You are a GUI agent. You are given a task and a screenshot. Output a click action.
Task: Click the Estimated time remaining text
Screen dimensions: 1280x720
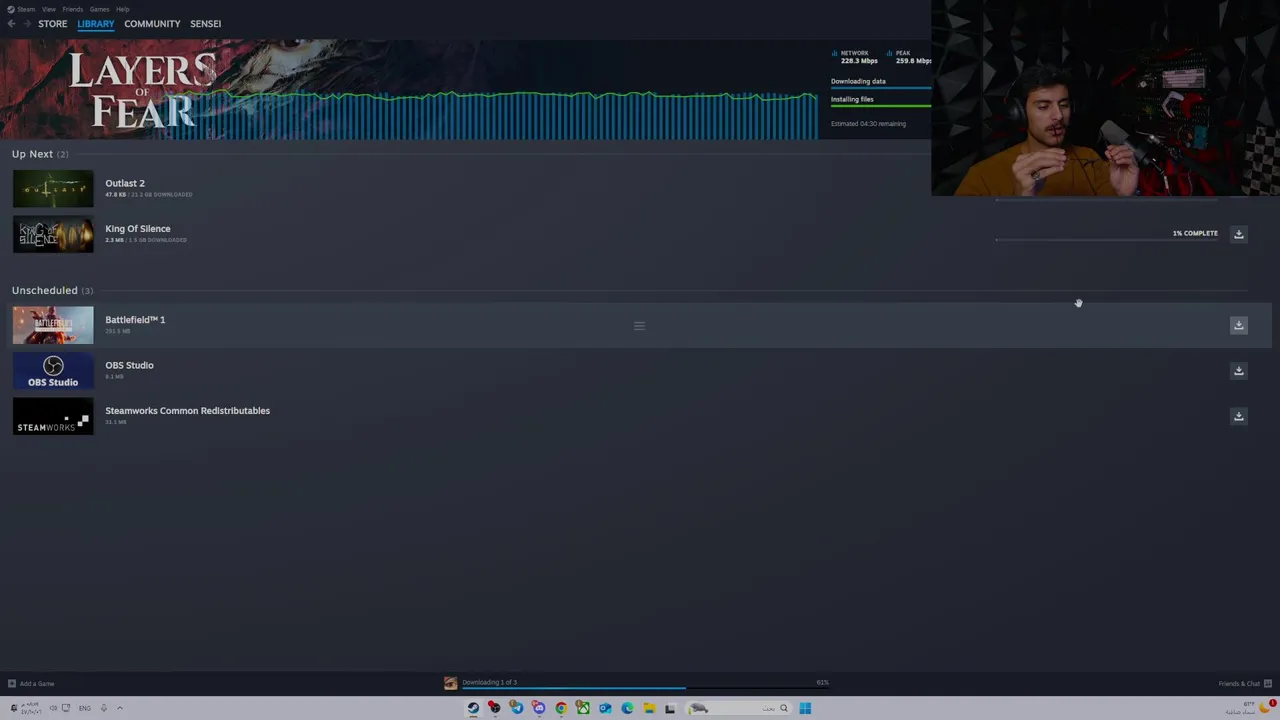(868, 124)
